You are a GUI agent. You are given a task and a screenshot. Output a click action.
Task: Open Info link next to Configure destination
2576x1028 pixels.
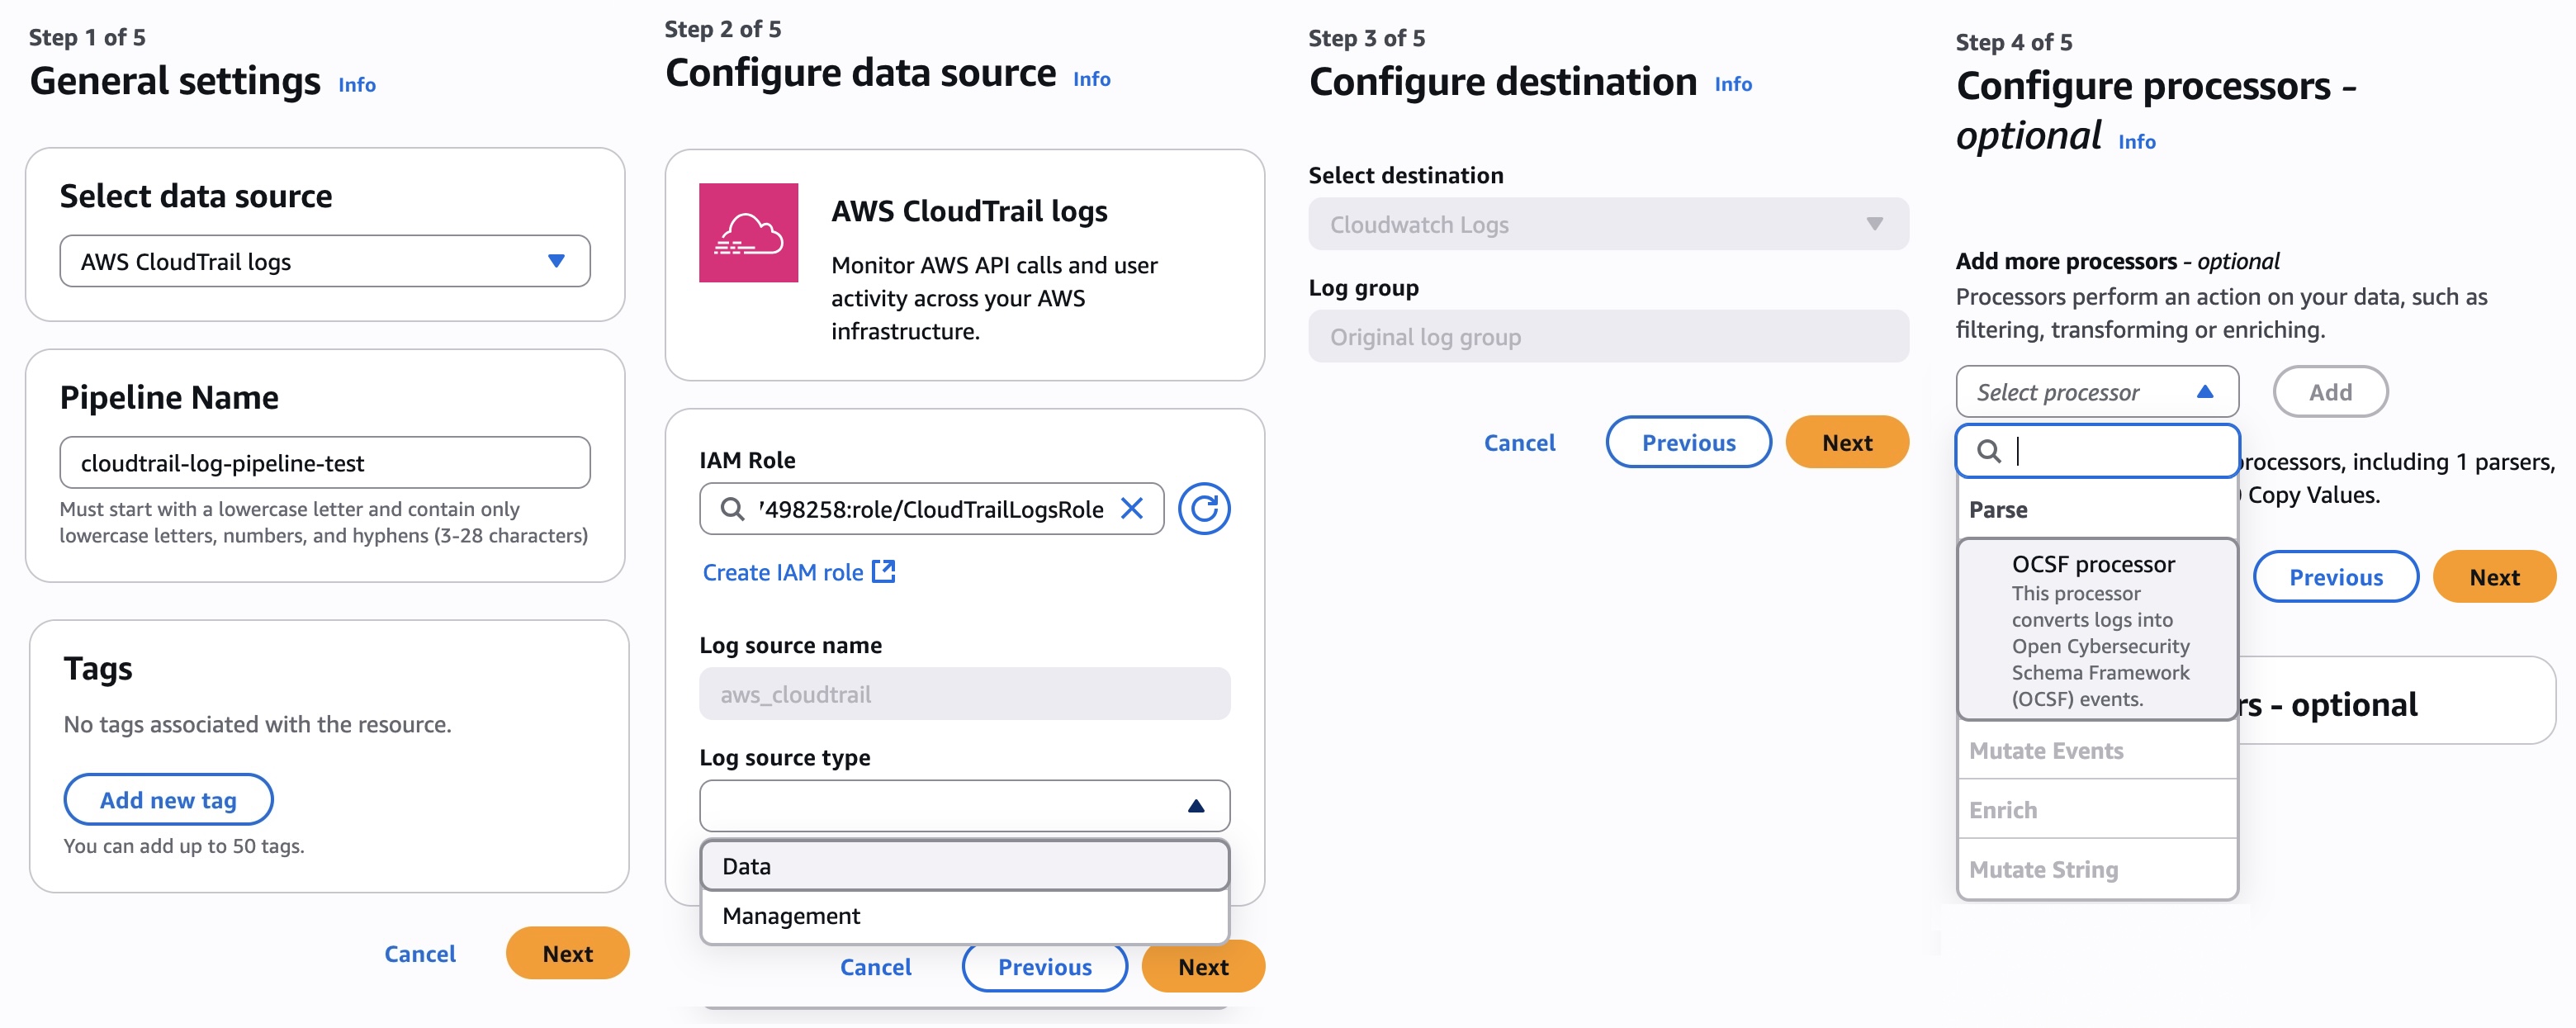[x=1732, y=85]
